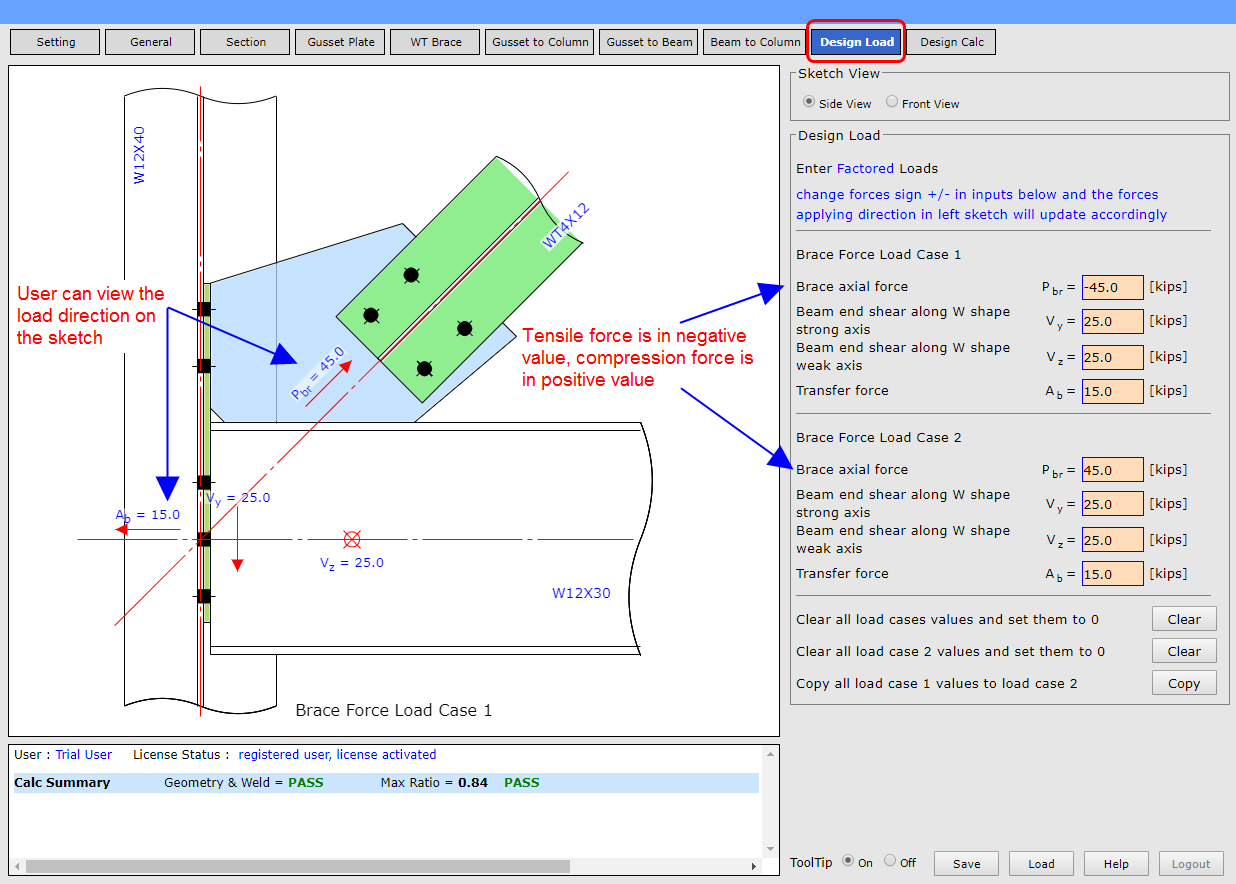This screenshot has height=884, width=1236.
Task: Select the Gusset to Column tab
Action: [539, 41]
